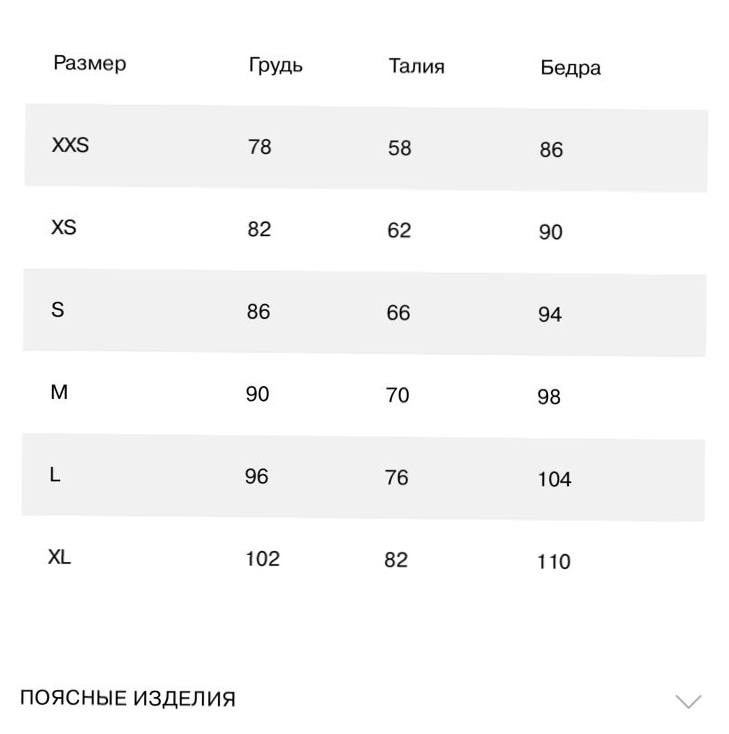Click chest value 90 for M
729x734 pixels.
[x=258, y=394]
